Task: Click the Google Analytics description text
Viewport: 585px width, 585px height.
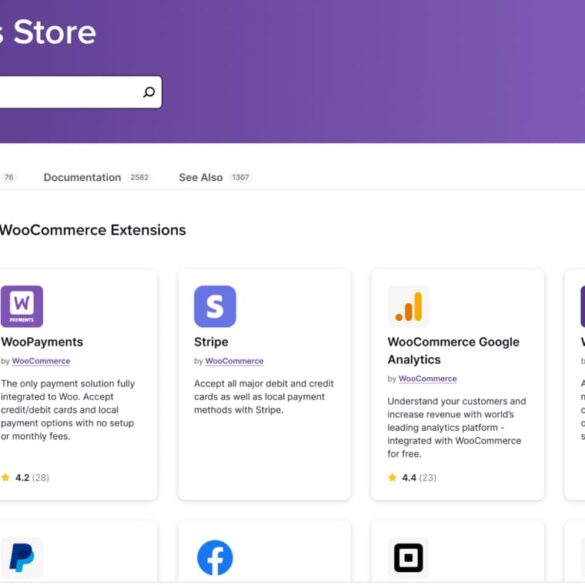Action: click(457, 427)
